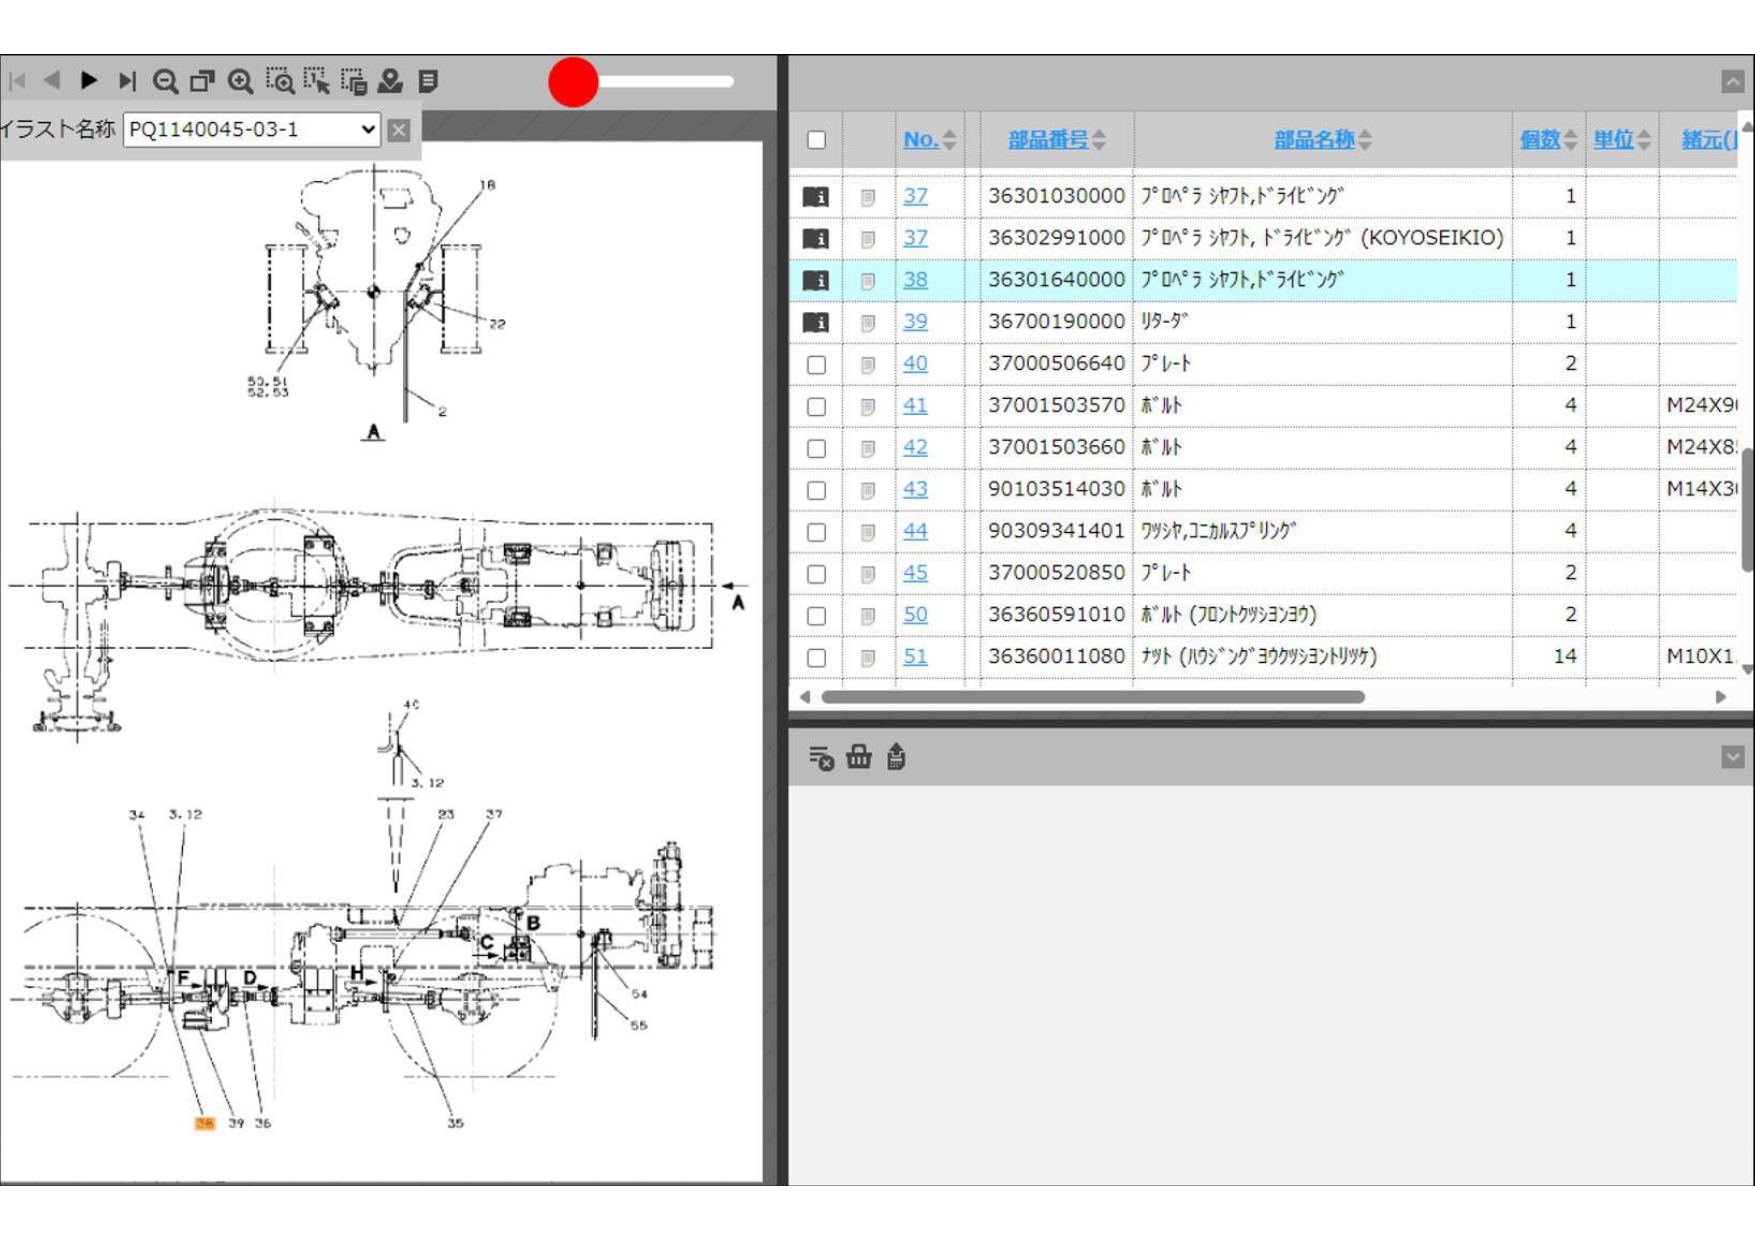Select the area zoom tool icon
The width and height of the screenshot is (1755, 1240).
point(279,81)
